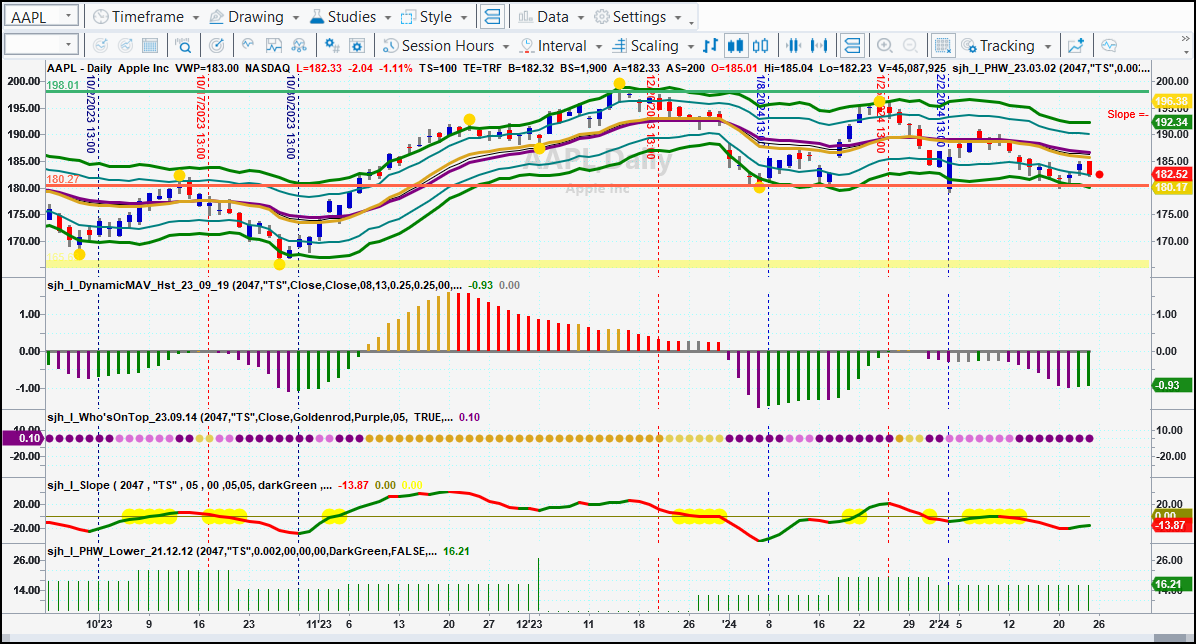Image resolution: width=1196 pixels, height=644 pixels.
Task: Open the Drawing menu
Action: click(x=255, y=17)
